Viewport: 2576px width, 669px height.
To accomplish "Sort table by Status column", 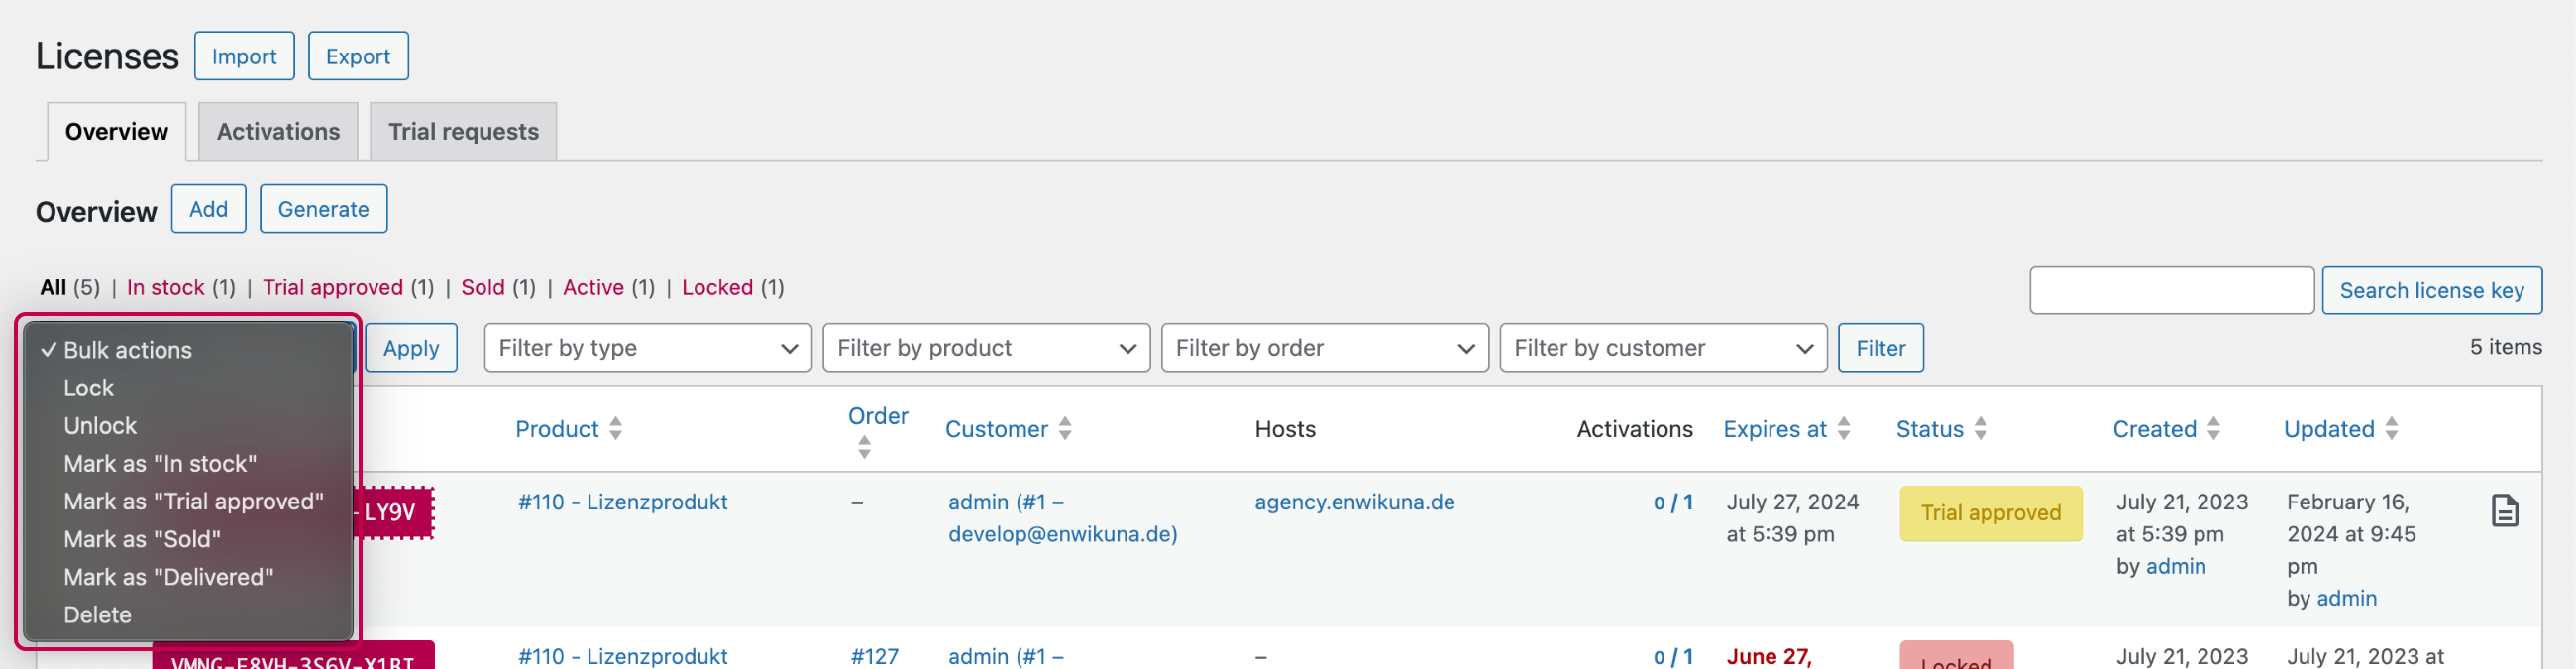I will coord(1929,430).
